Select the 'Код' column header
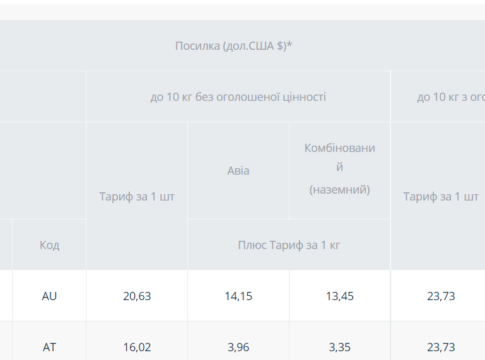 [x=49, y=245]
